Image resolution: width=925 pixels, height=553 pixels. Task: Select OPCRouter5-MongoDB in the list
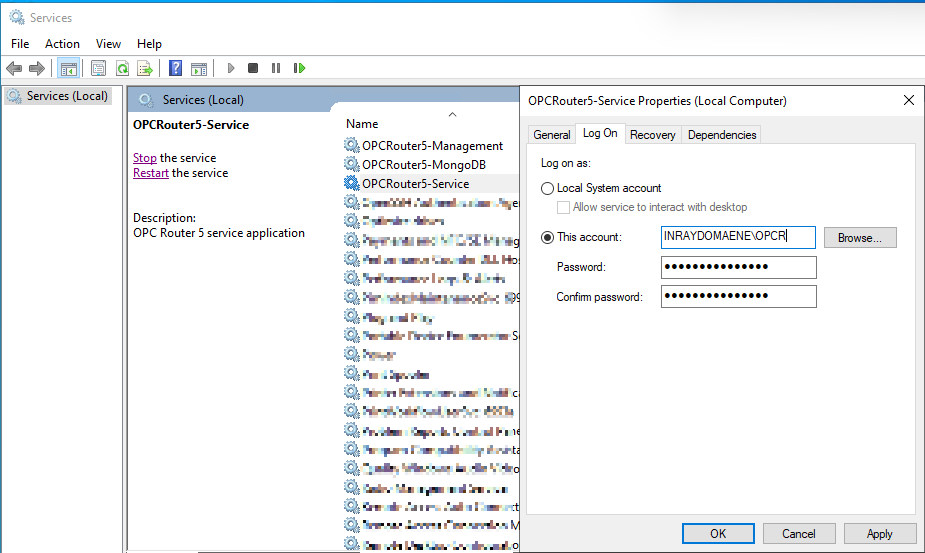[424, 165]
